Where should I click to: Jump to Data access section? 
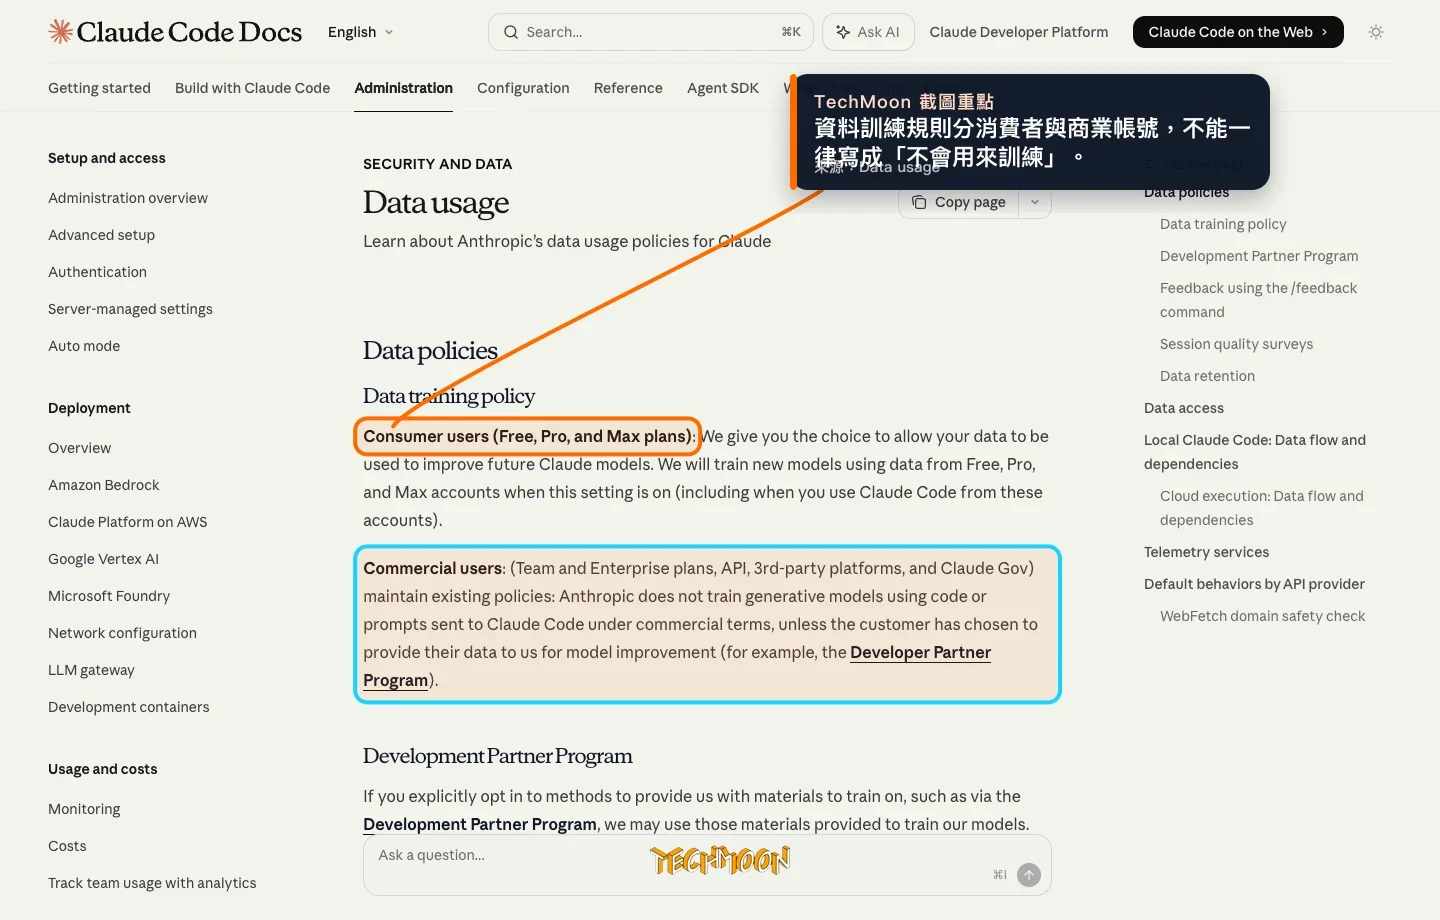coord(1184,408)
